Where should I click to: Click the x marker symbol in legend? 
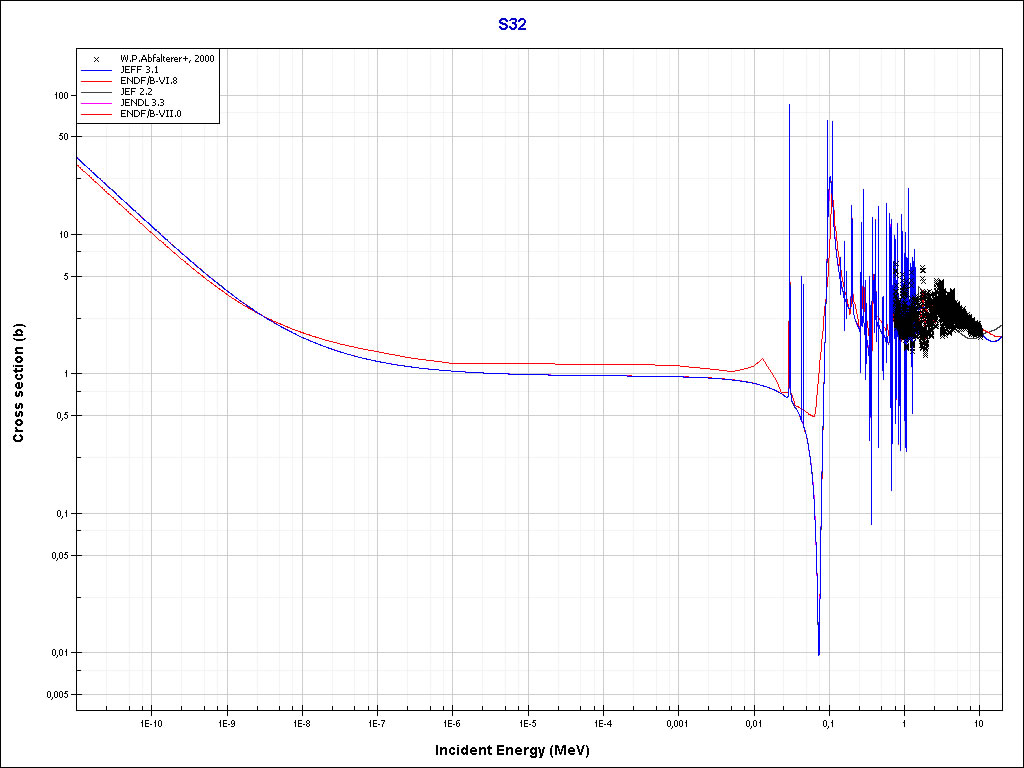[x=96, y=59]
